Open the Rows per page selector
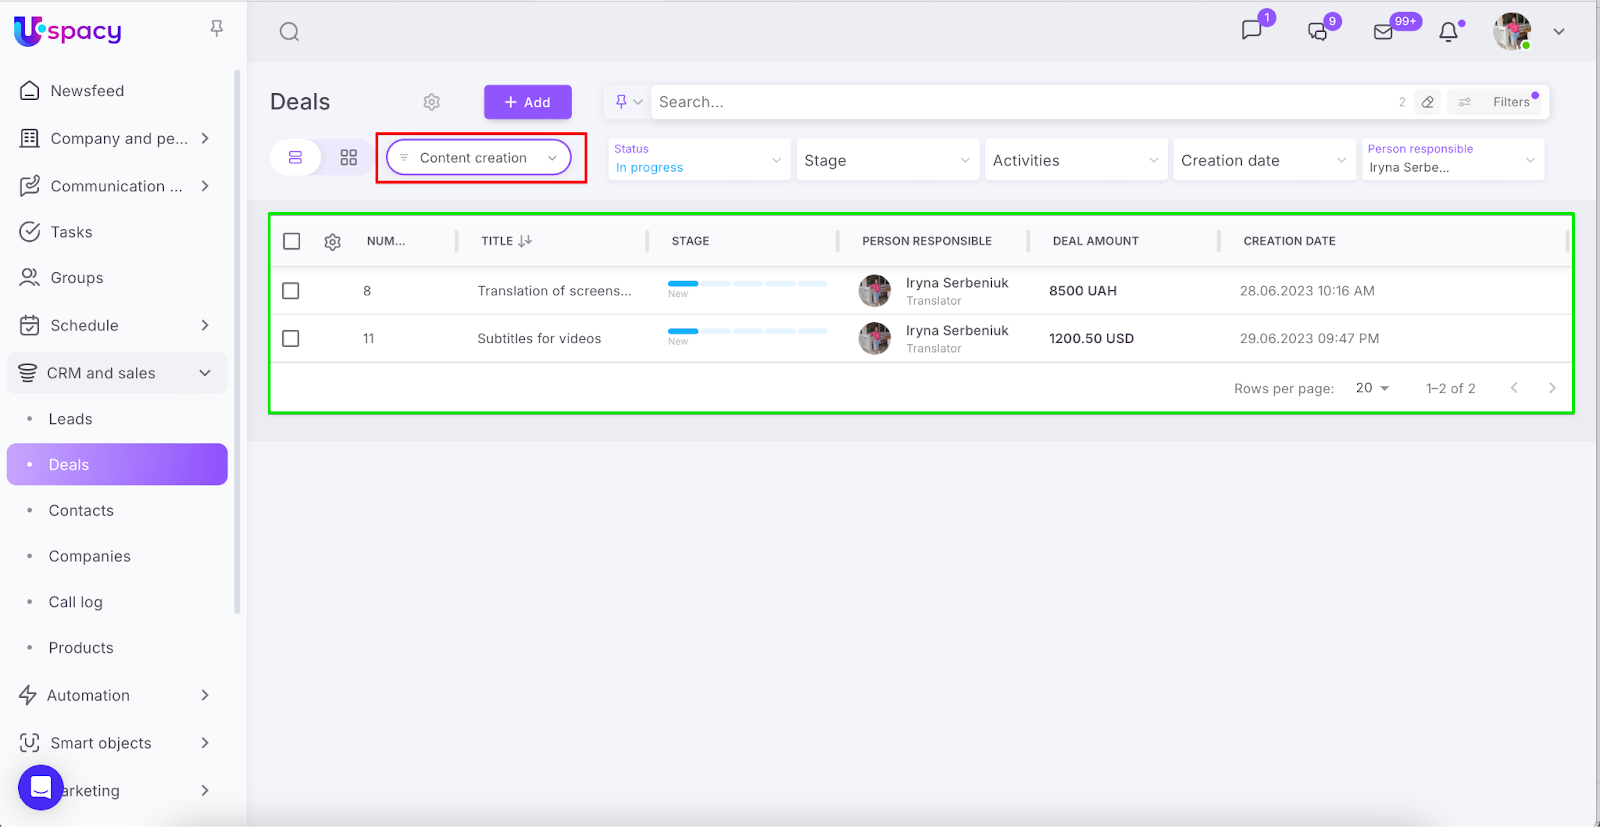1600x827 pixels. point(1372,388)
